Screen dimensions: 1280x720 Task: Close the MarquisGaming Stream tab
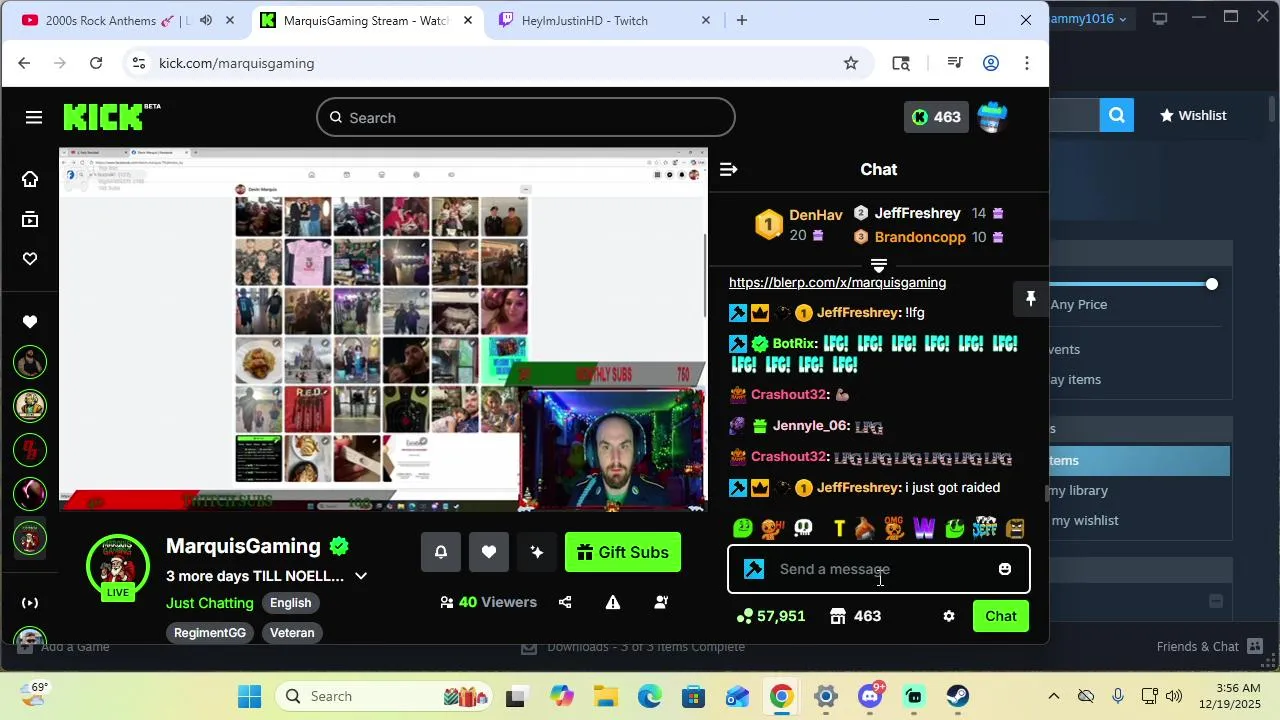(468, 20)
